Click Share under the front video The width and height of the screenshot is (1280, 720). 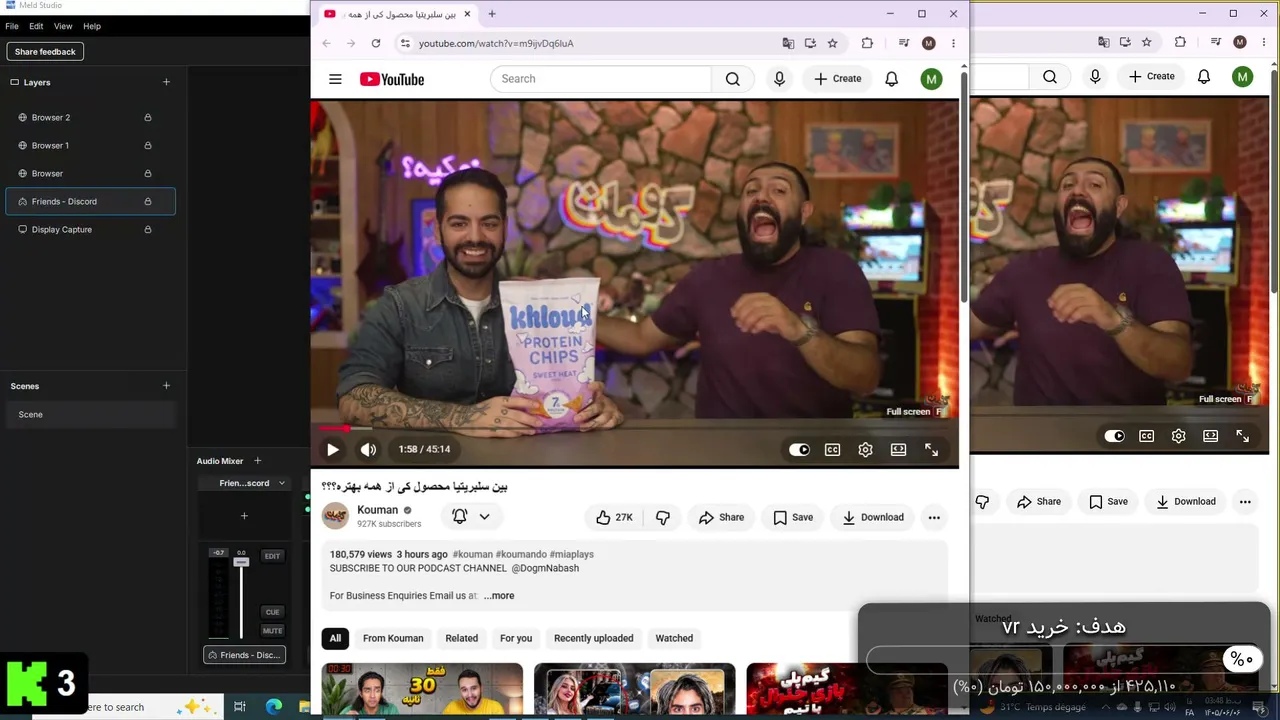click(721, 517)
